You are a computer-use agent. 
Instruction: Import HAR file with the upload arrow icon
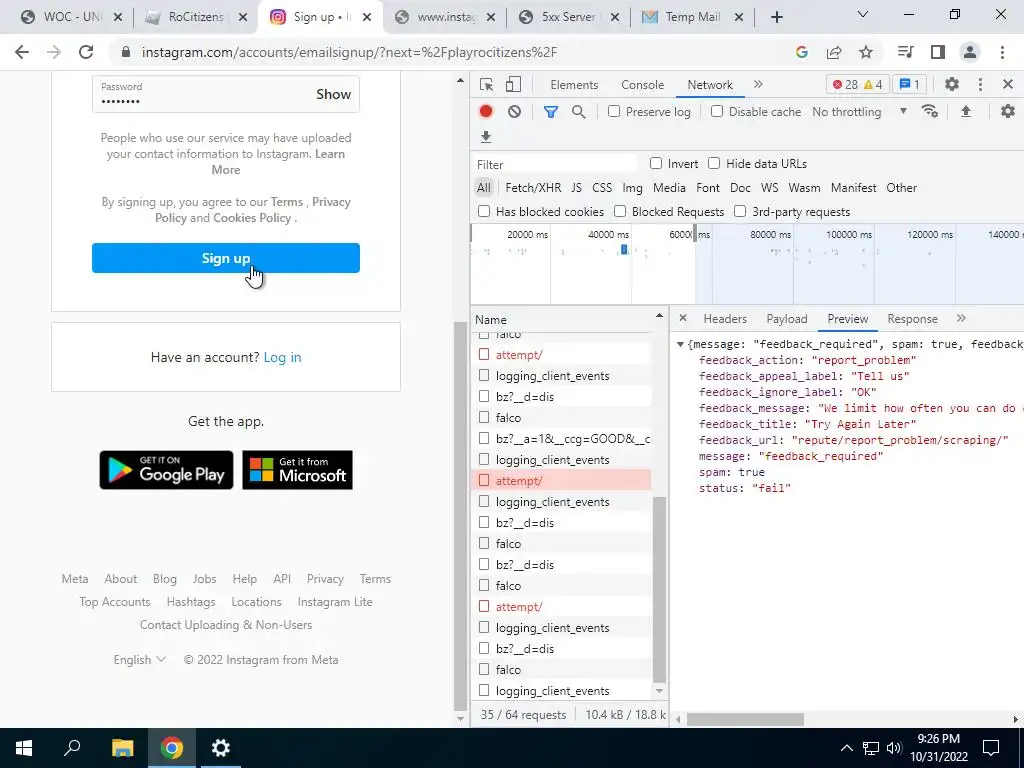click(966, 112)
